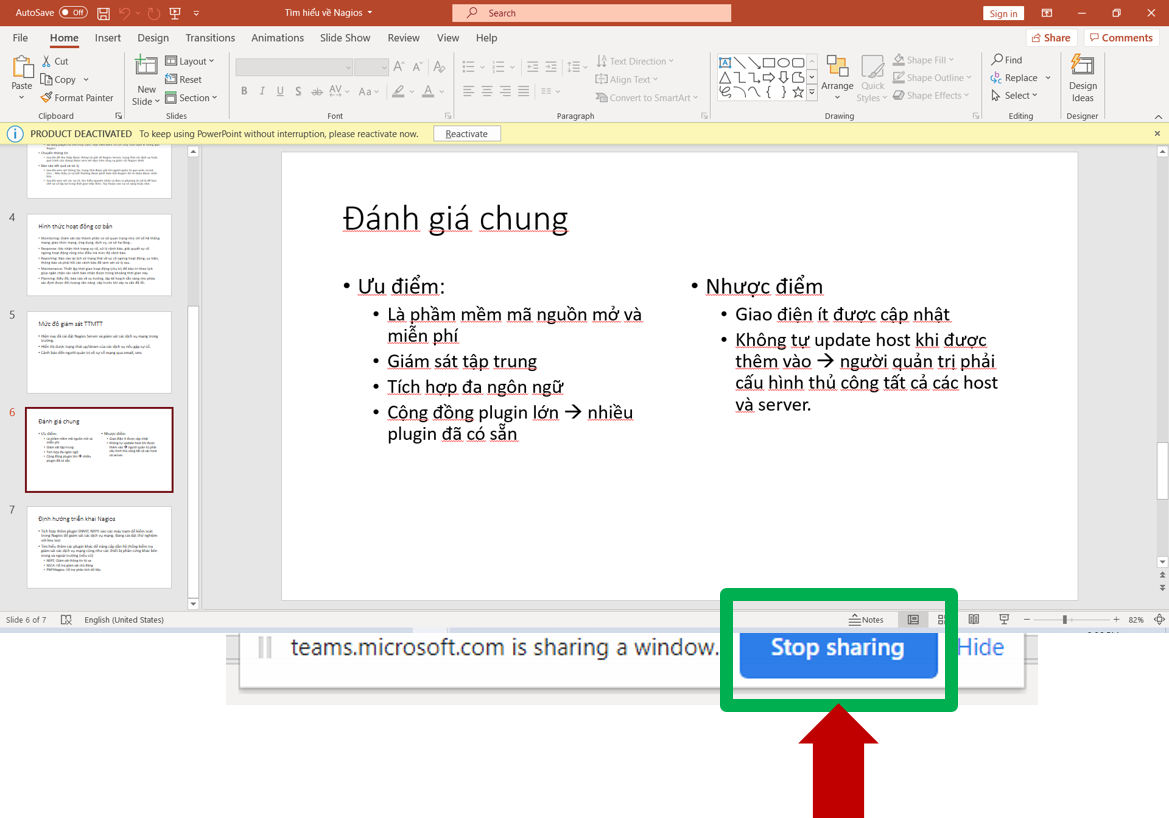The height and width of the screenshot is (818, 1169).
Task: Click the Find icon in Editing group
Action: pos(1007,60)
